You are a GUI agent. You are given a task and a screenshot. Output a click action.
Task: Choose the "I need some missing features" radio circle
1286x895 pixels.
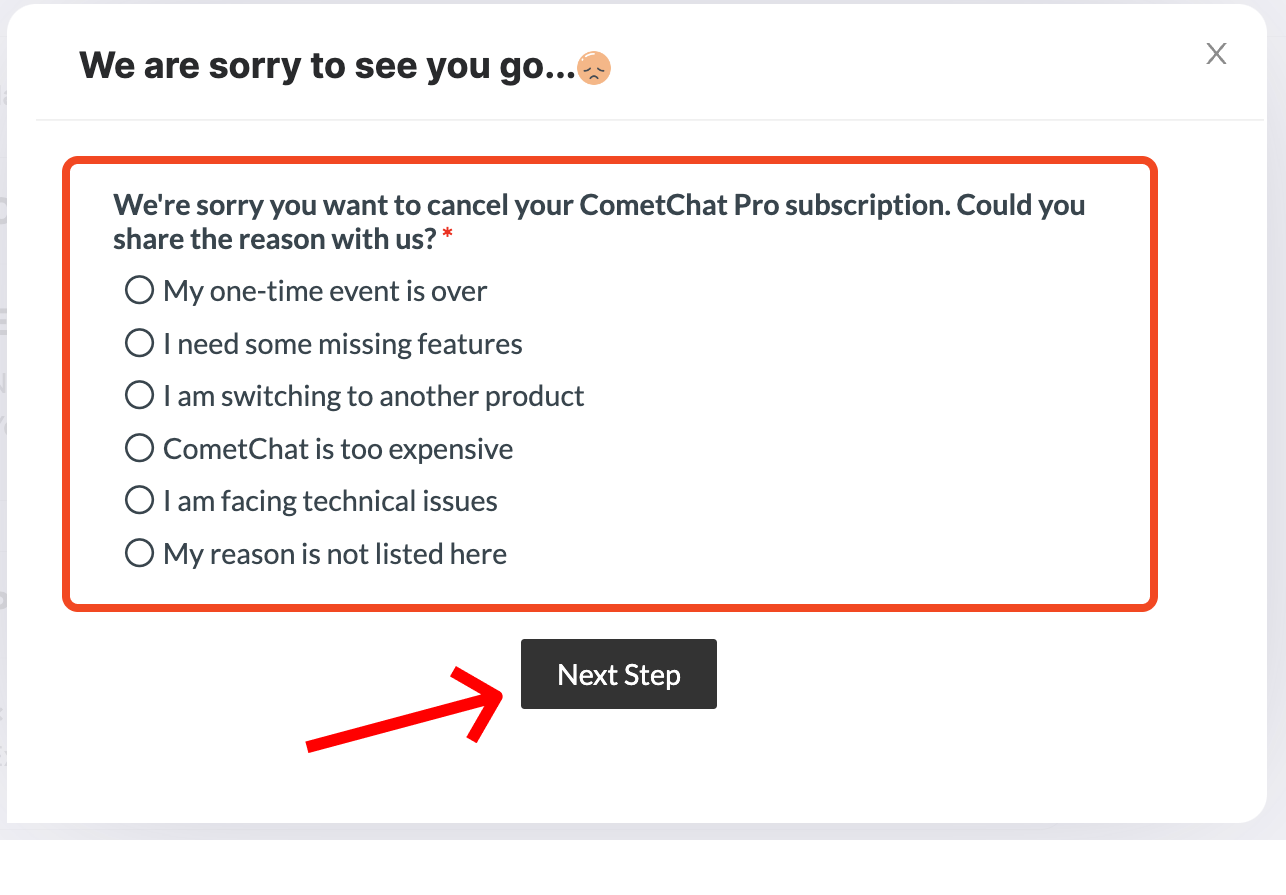(x=139, y=344)
